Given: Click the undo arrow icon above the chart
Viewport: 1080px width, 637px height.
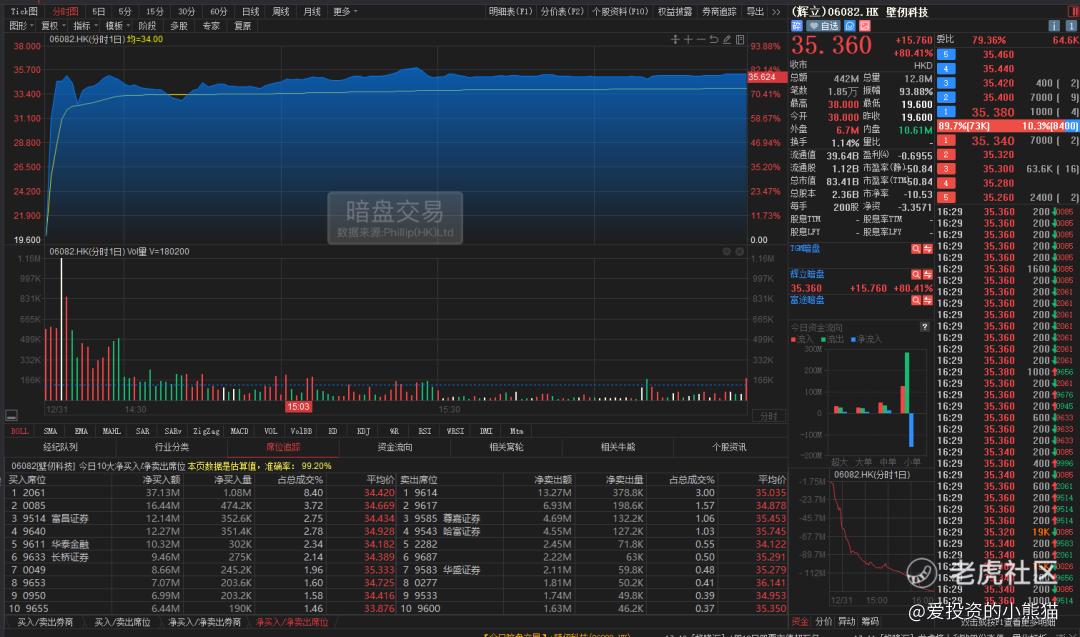Looking at the screenshot, I should [714, 40].
